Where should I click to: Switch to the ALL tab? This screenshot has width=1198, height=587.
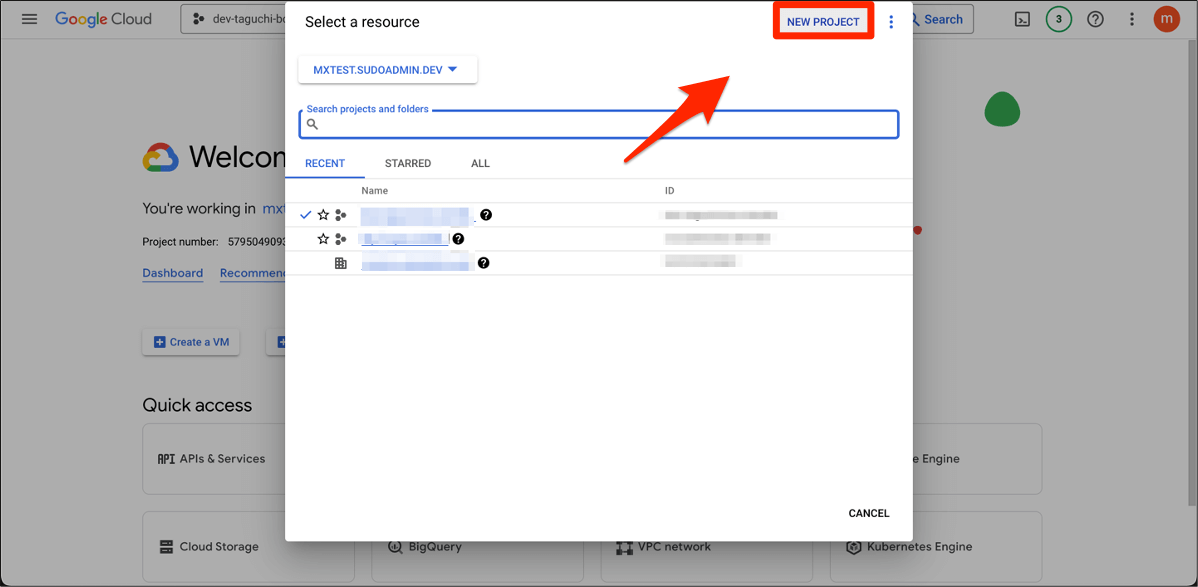(481, 164)
